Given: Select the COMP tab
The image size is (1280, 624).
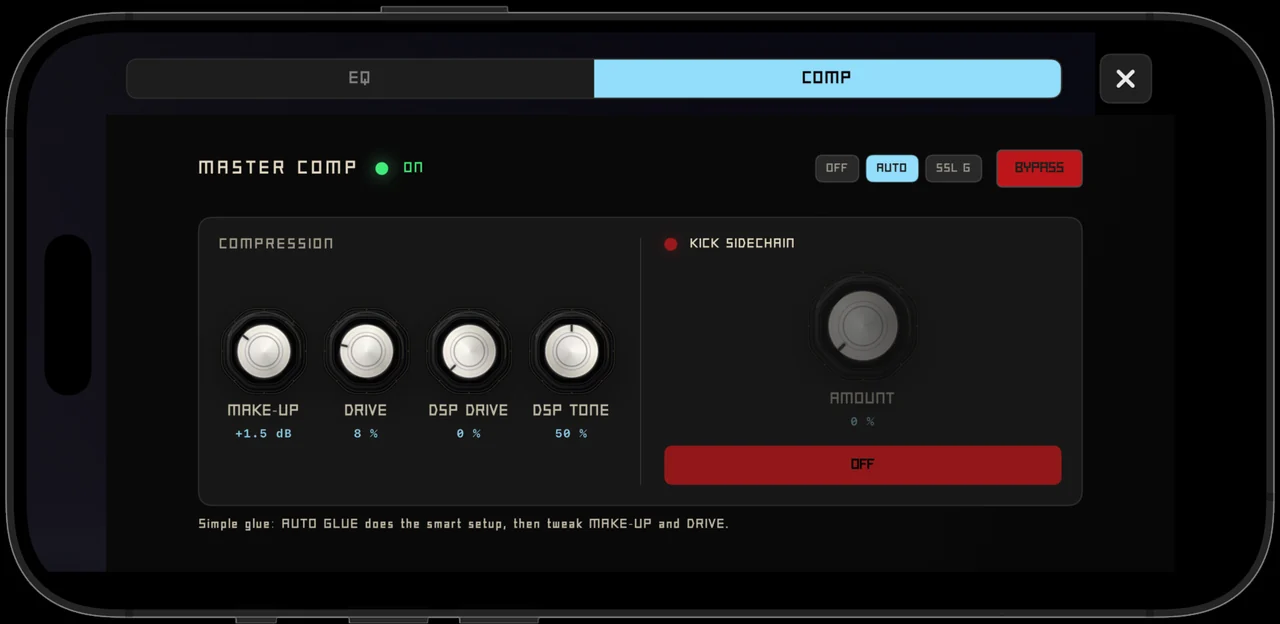Looking at the screenshot, I should click(827, 78).
